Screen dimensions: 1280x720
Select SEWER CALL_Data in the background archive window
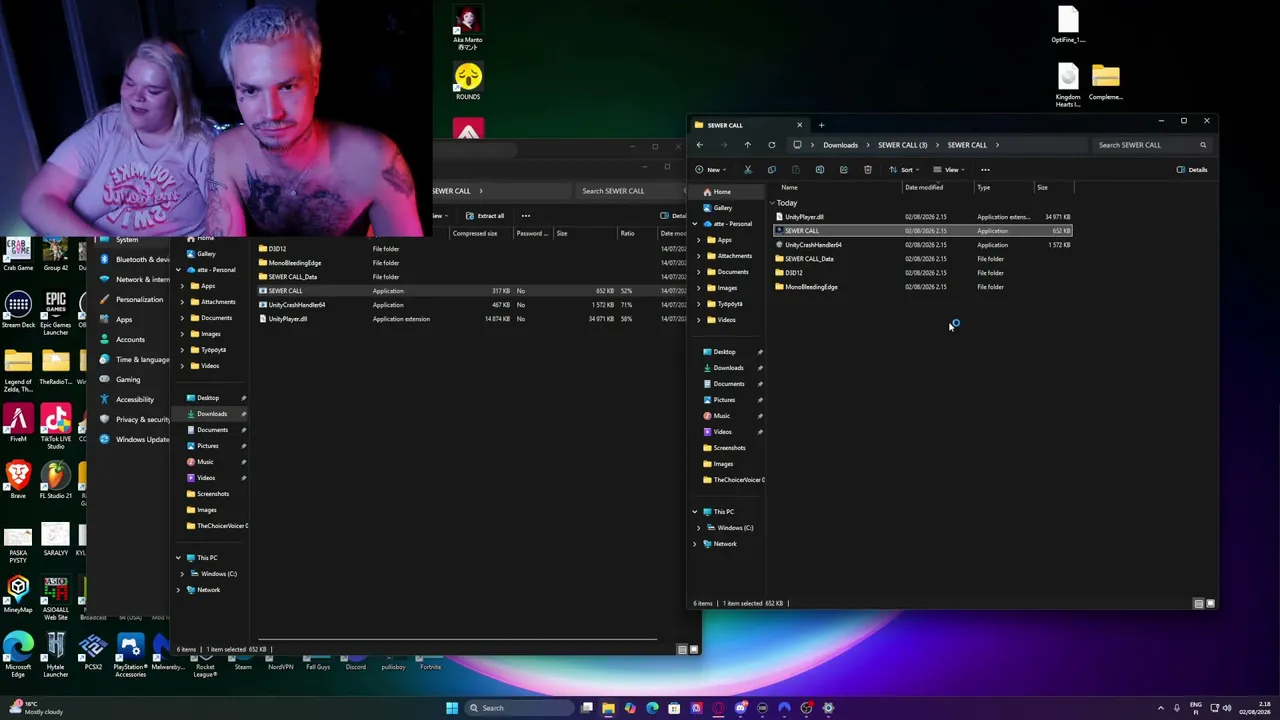tap(292, 277)
